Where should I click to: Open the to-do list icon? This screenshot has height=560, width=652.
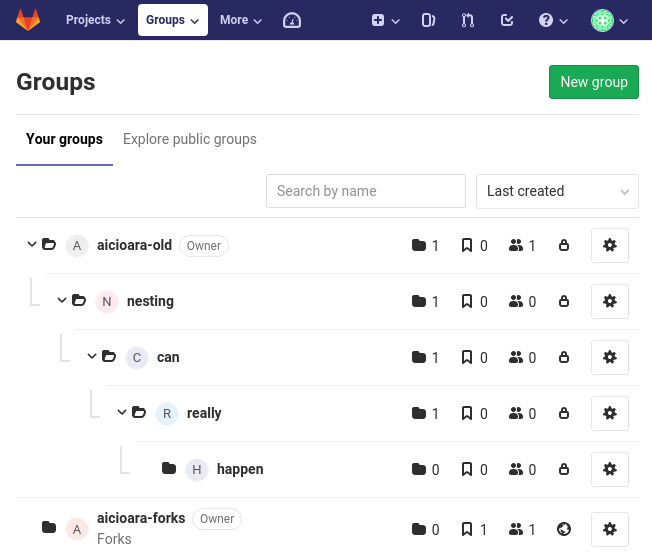tap(507, 20)
